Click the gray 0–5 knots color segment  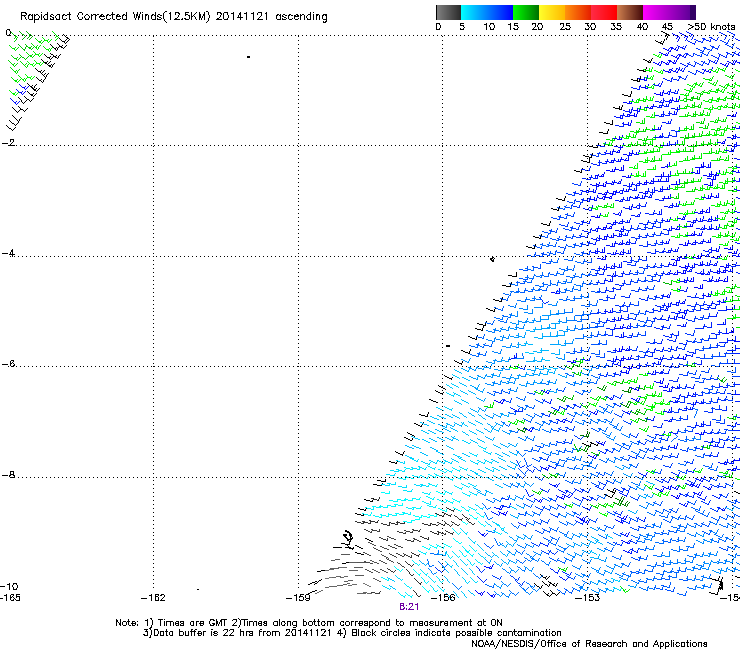pyautogui.click(x=448, y=12)
